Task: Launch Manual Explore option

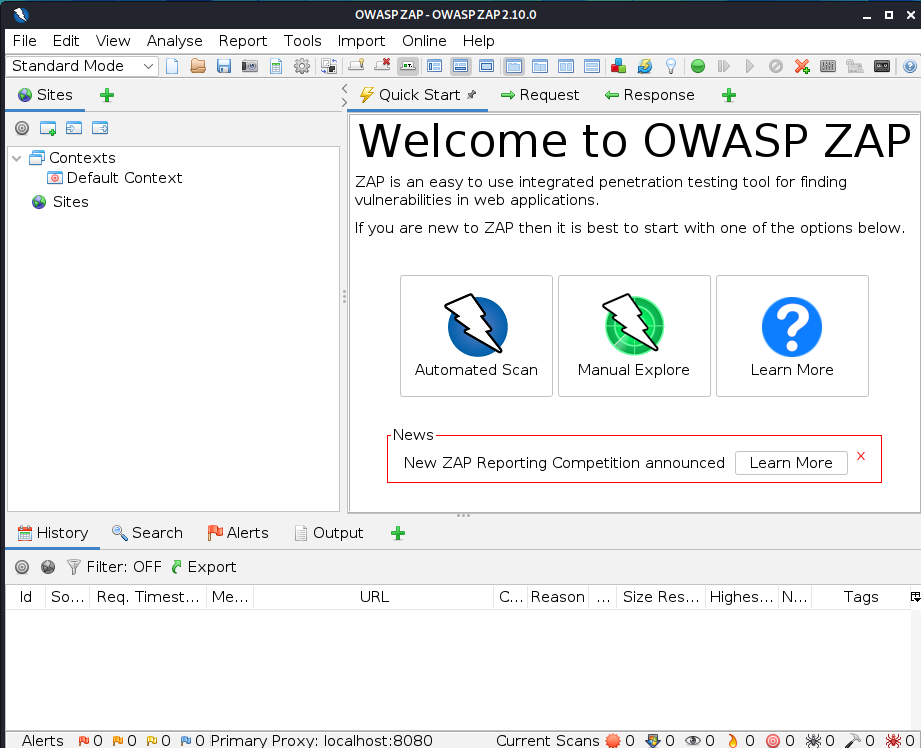Action: pyautogui.click(x=634, y=336)
